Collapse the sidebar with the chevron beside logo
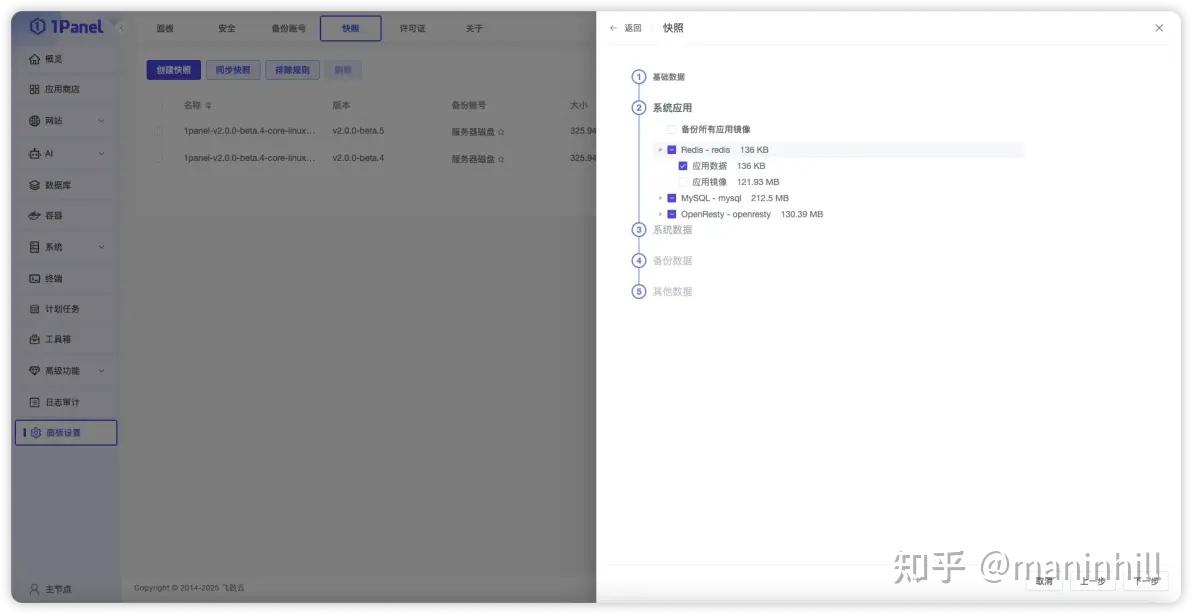 pos(121,28)
